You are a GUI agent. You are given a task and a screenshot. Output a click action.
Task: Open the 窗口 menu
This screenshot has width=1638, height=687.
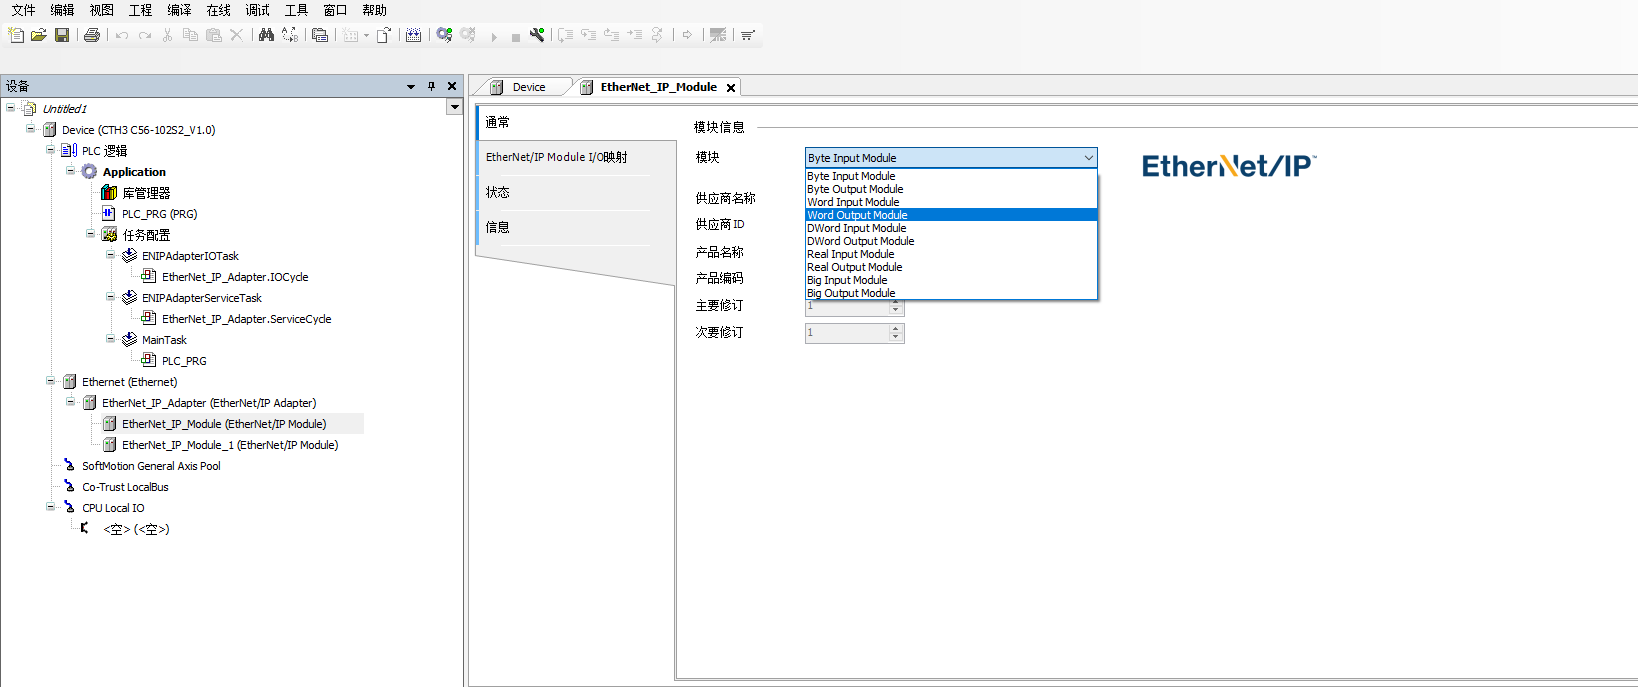335,10
